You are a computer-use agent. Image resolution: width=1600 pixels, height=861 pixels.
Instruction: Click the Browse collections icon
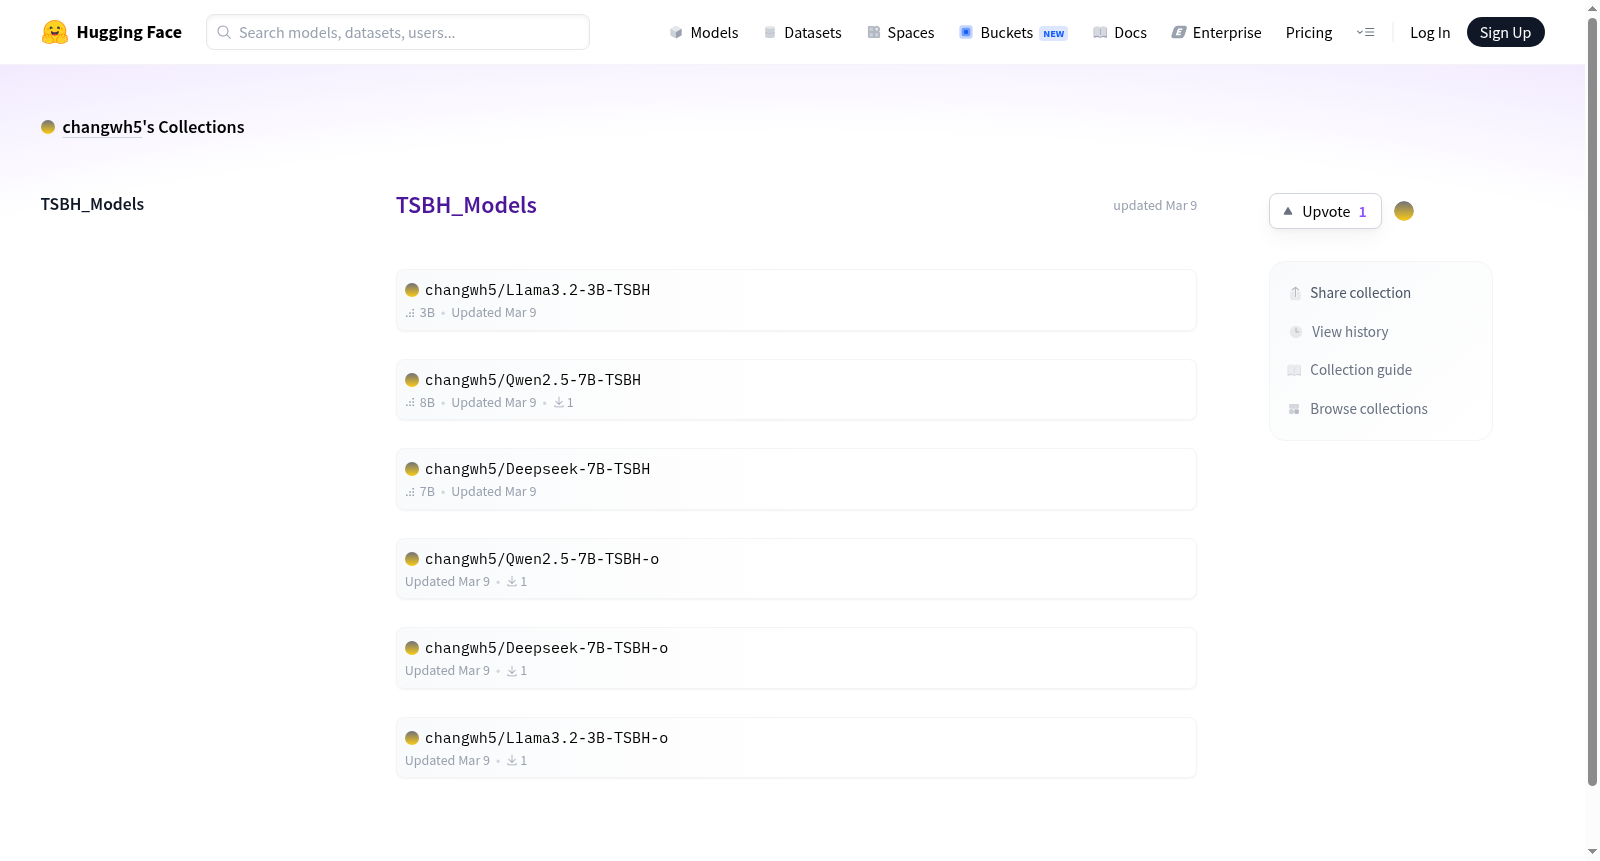1294,409
